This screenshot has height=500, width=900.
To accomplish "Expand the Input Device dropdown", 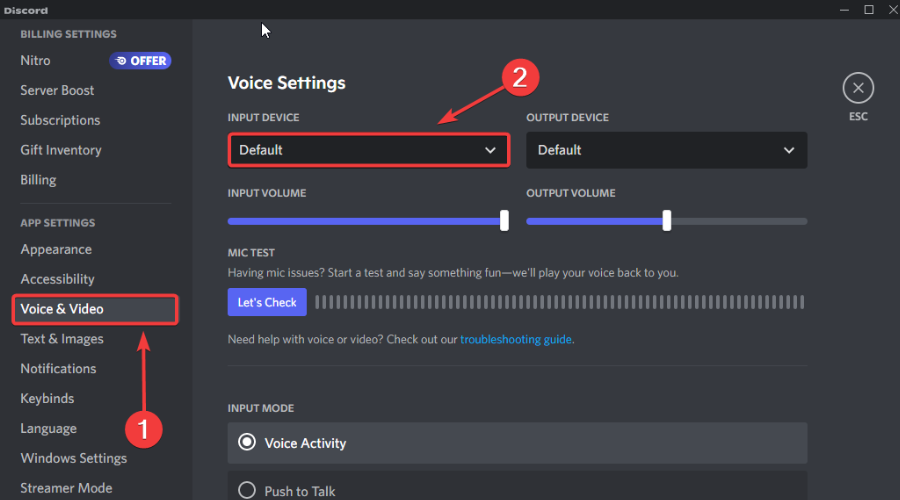I will (x=368, y=150).
